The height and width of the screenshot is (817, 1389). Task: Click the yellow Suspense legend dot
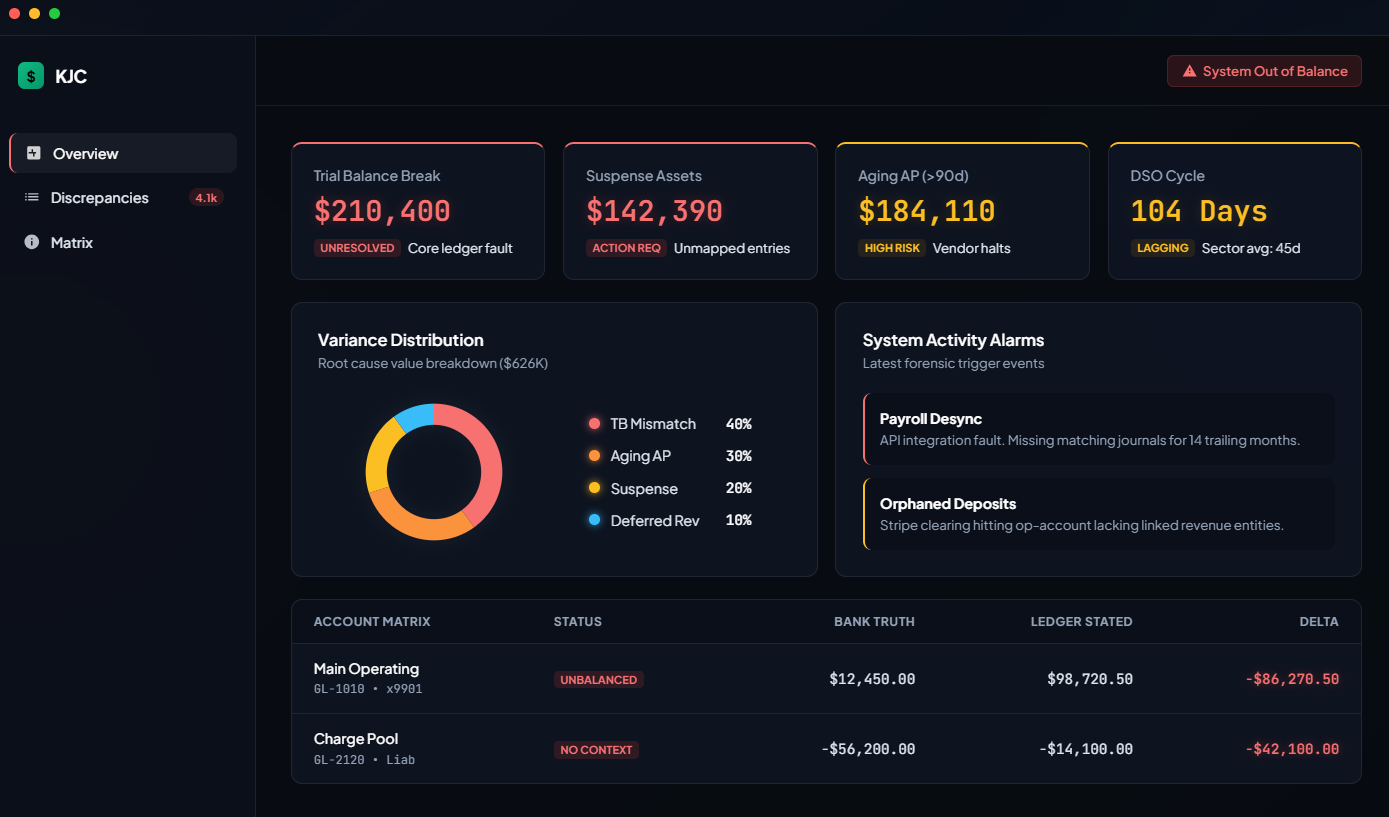[x=594, y=488]
